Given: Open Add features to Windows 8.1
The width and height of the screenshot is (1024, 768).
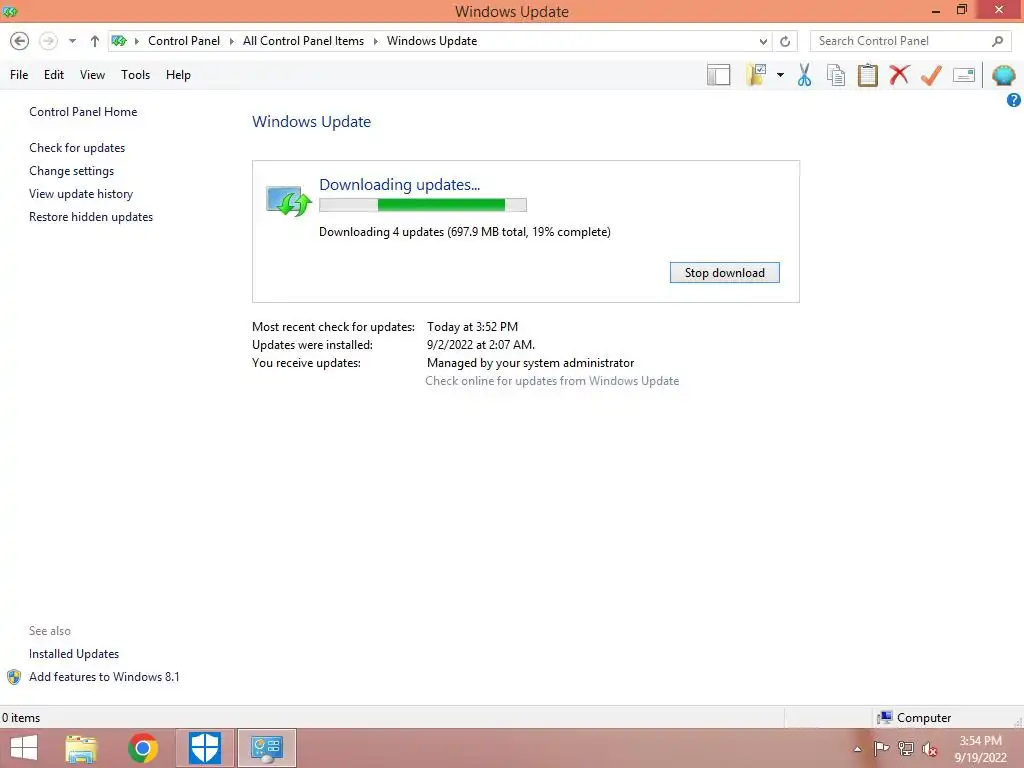Looking at the screenshot, I should coord(104,677).
